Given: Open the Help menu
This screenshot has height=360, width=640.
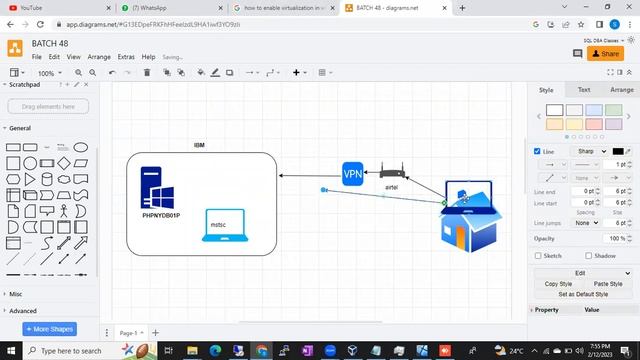Looking at the screenshot, I should coord(149,57).
